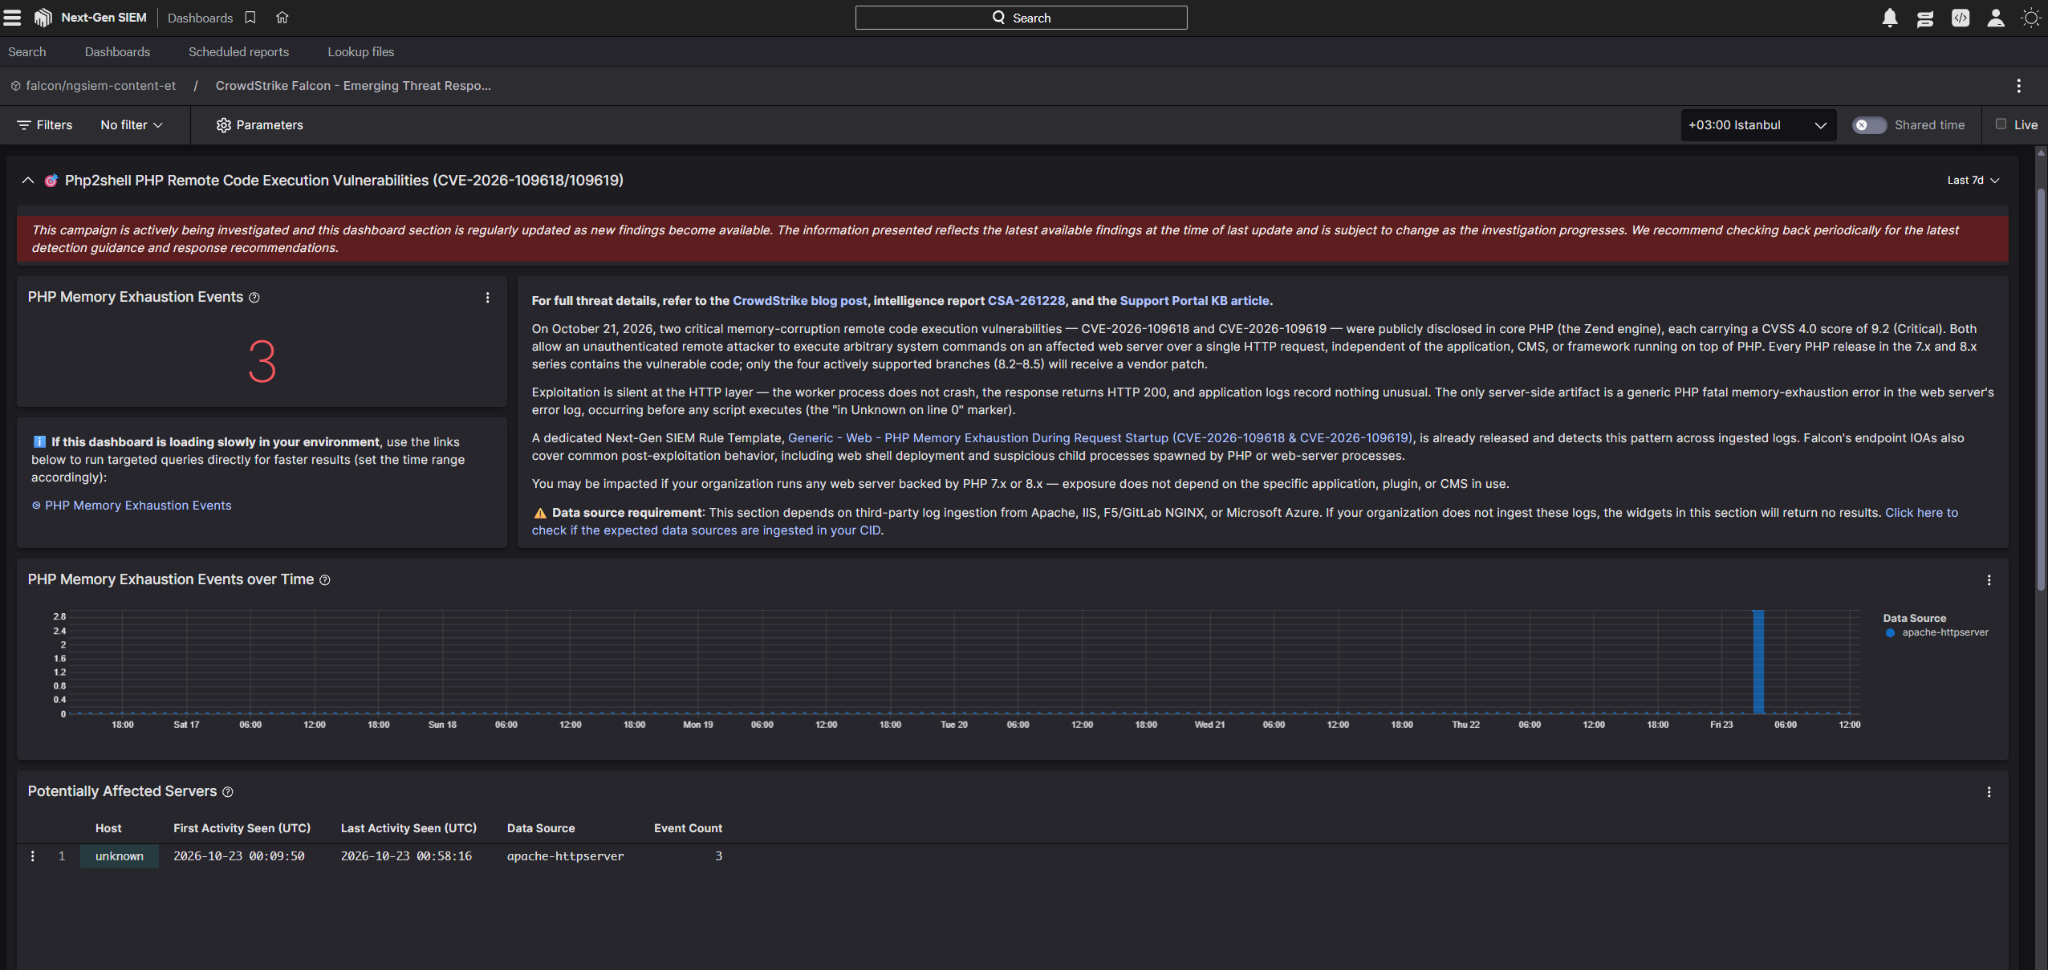Open the Scheduled reports tab

(x=238, y=52)
